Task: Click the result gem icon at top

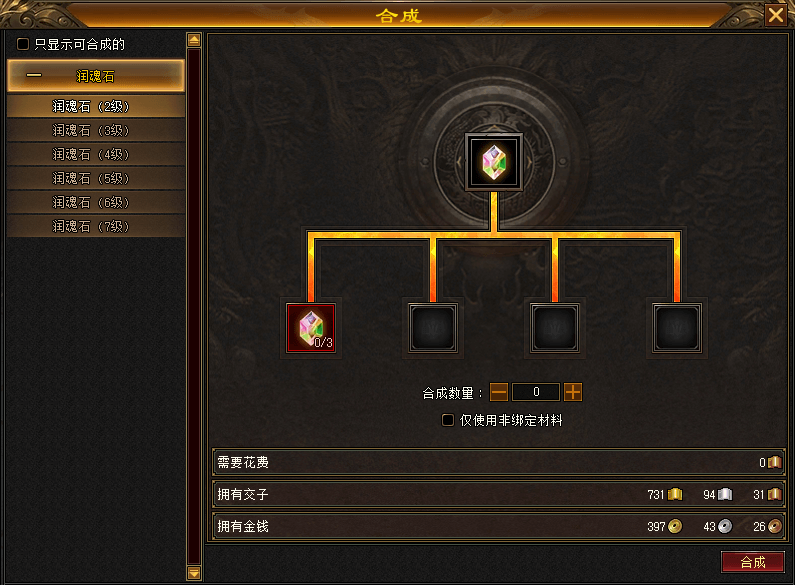Action: (494, 162)
